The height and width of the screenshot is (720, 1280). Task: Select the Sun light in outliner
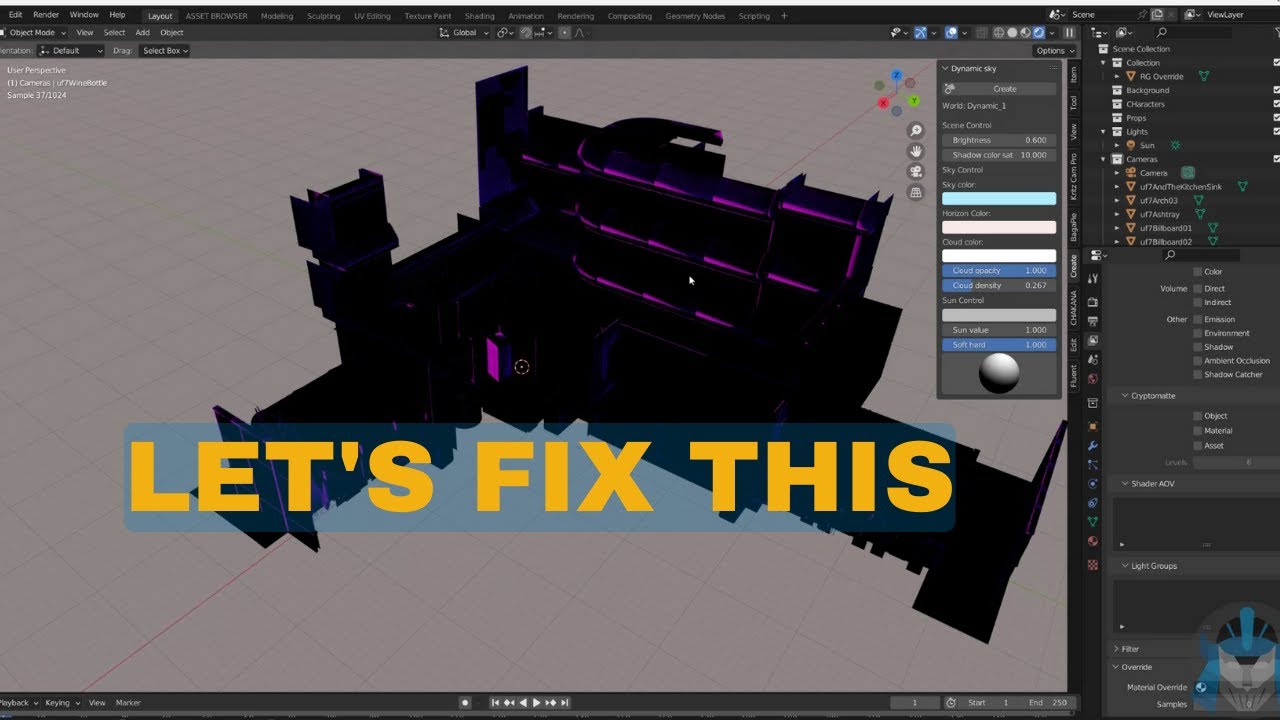coord(1147,145)
